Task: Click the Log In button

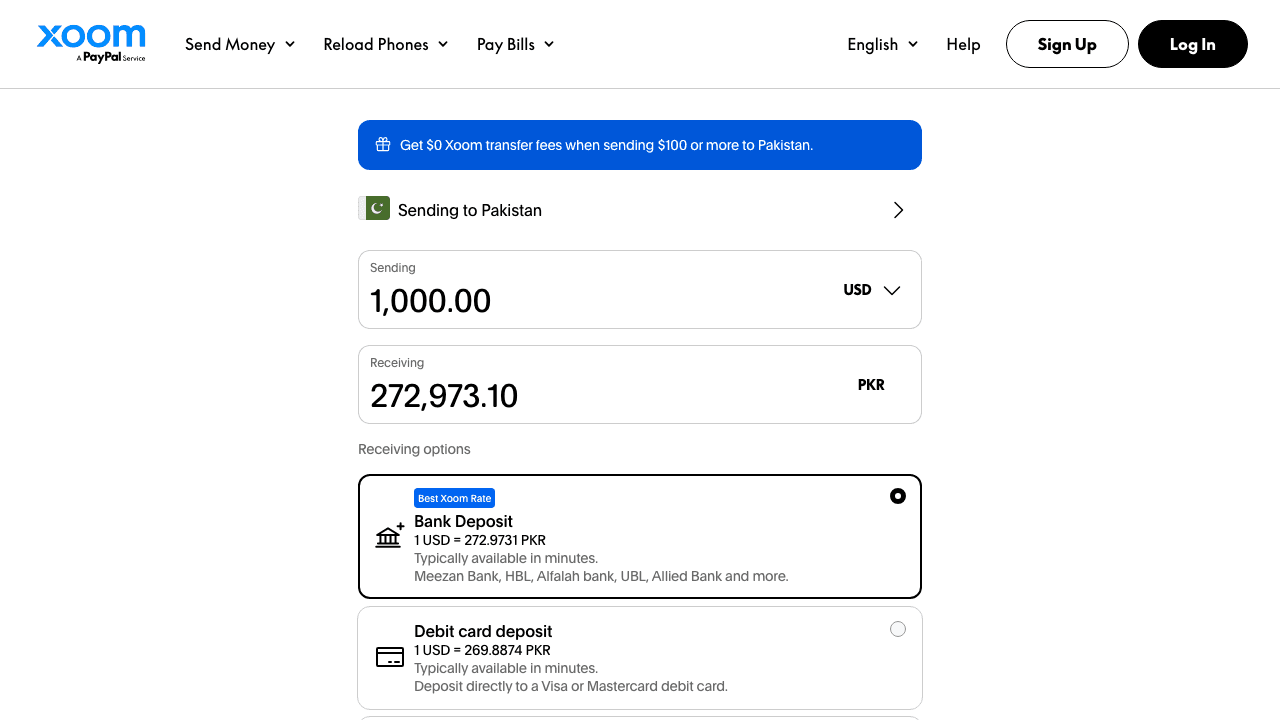Action: click(x=1193, y=44)
